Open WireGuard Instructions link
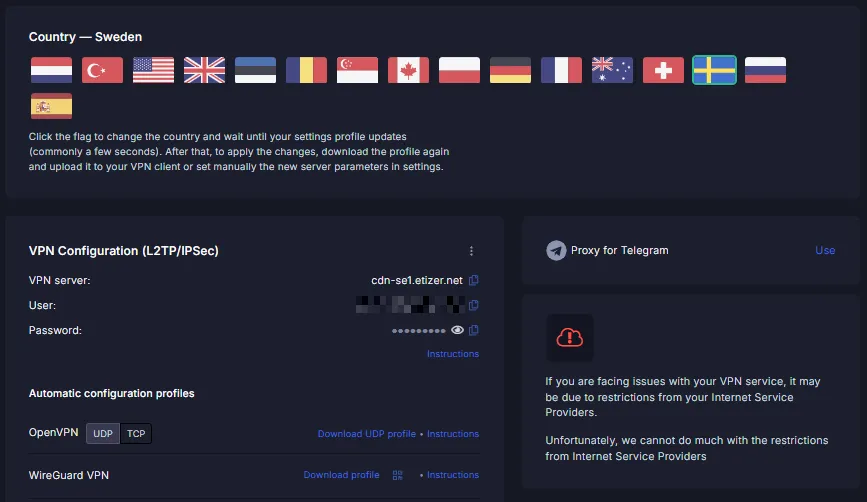Viewport: 867px width, 502px height. 453,475
